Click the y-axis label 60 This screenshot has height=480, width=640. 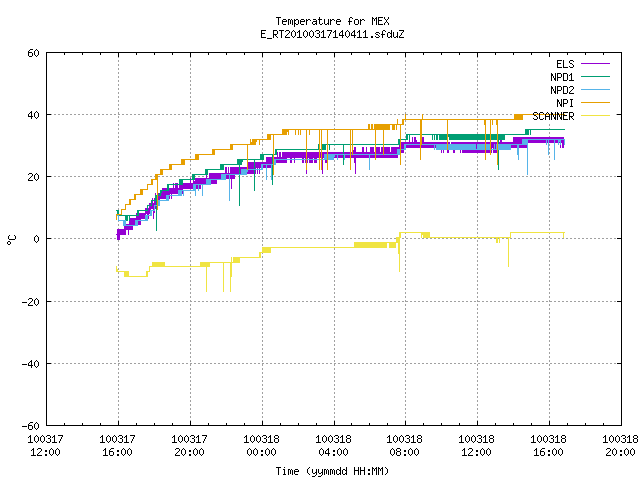pos(33,53)
